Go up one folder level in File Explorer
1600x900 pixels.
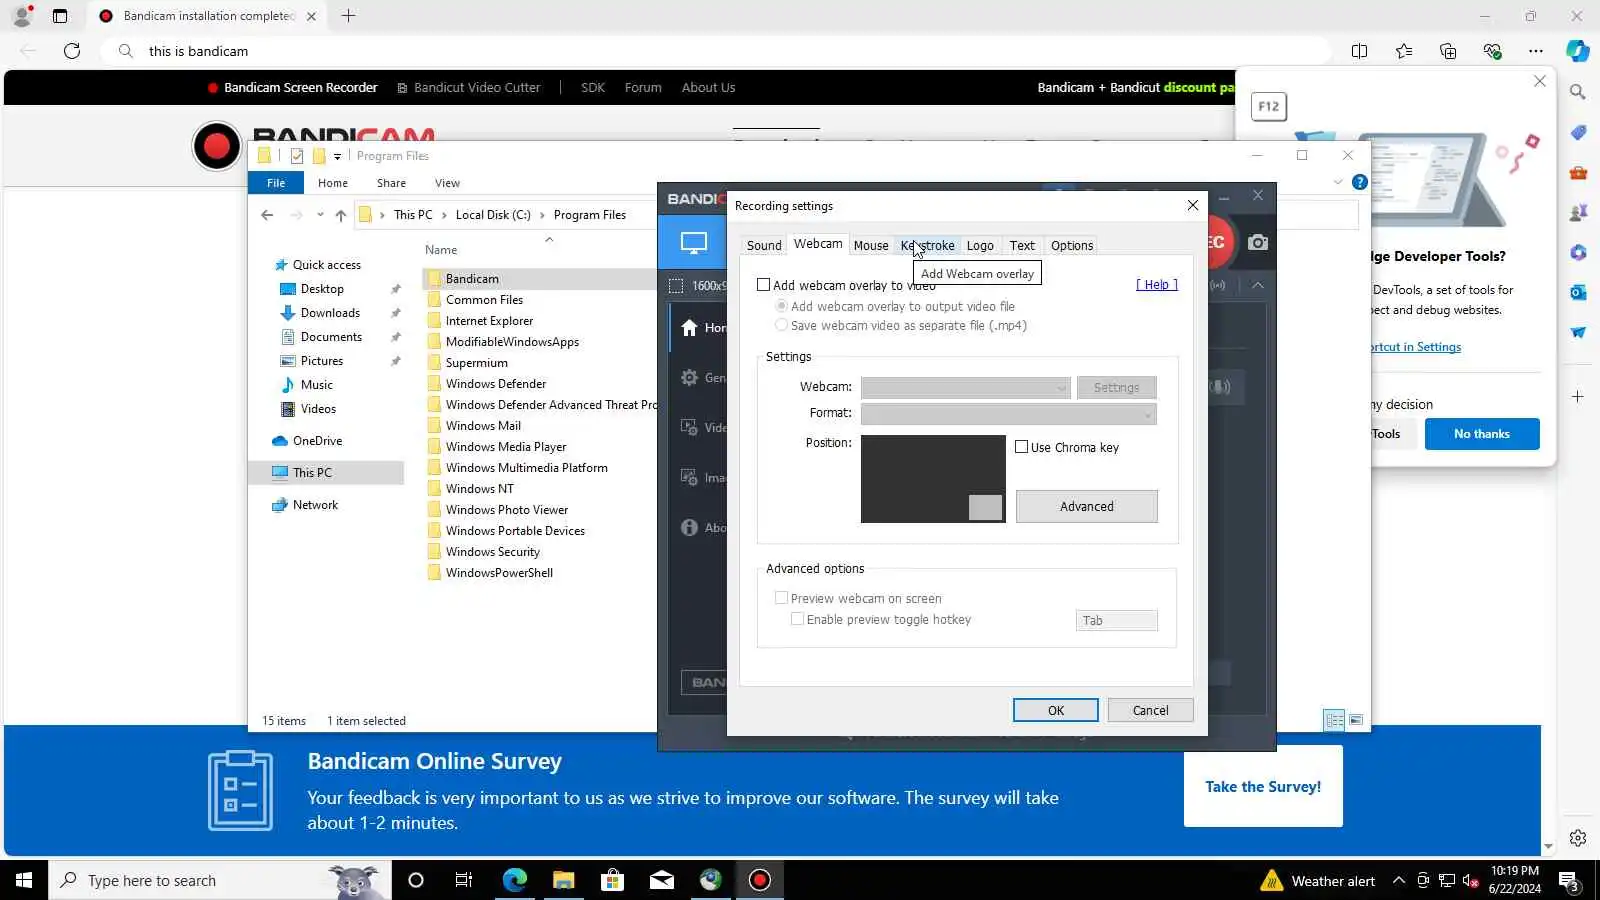(x=341, y=215)
